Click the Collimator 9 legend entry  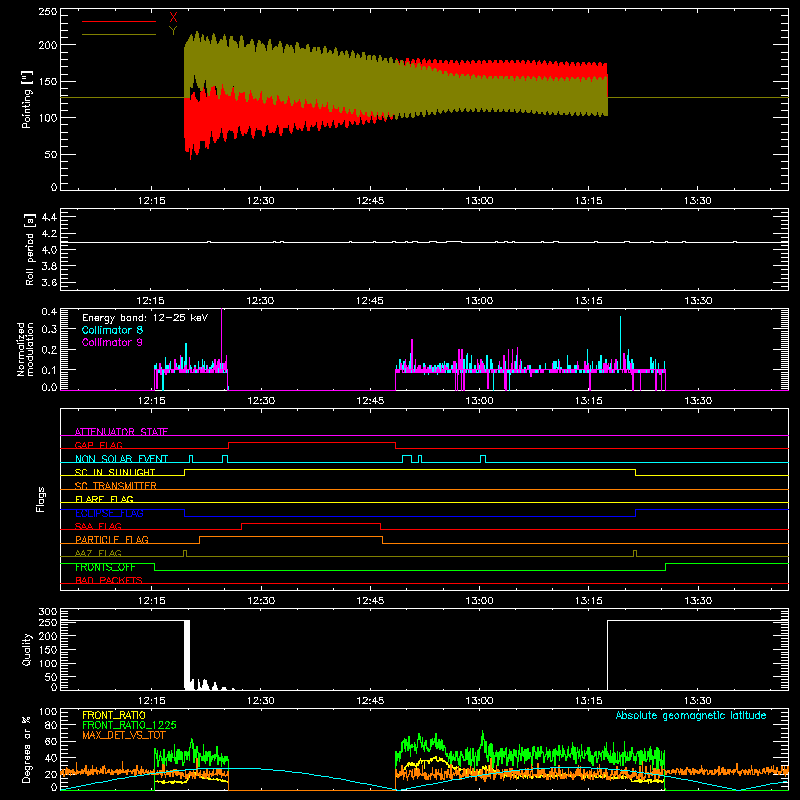point(112,342)
